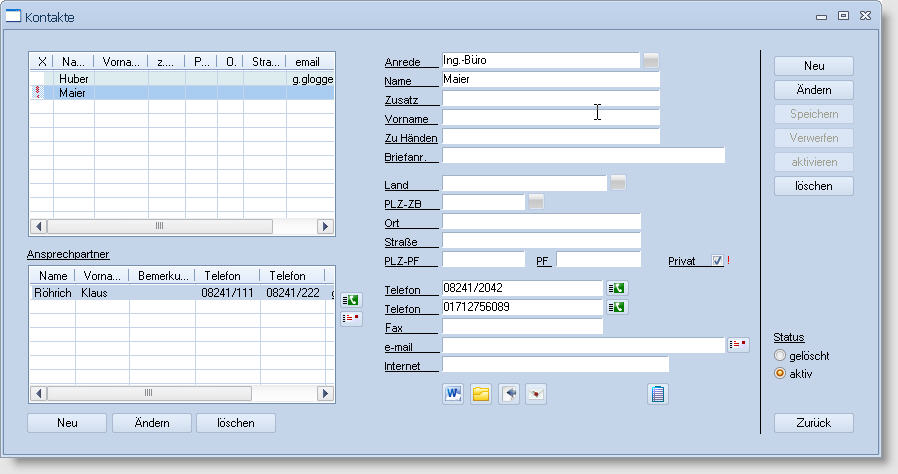Open the Land dropdown button
Viewport: 898px width, 474px height.
pos(618,183)
